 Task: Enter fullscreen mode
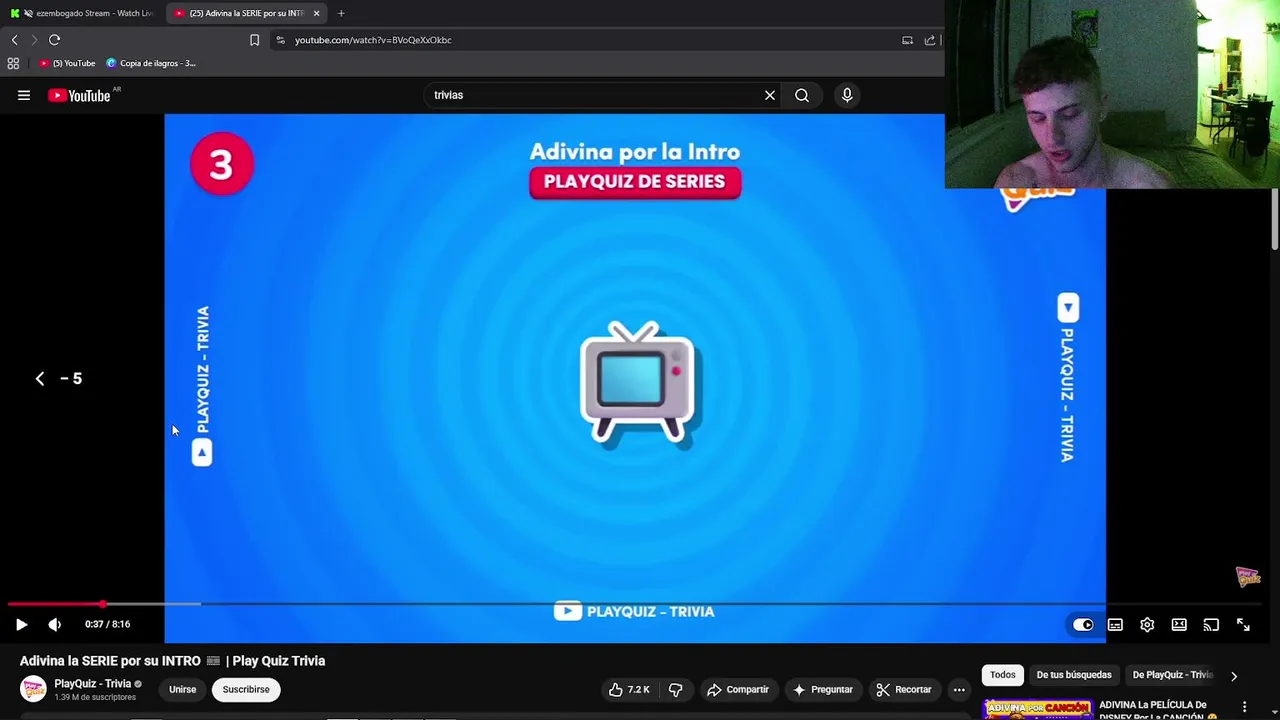(x=1243, y=625)
